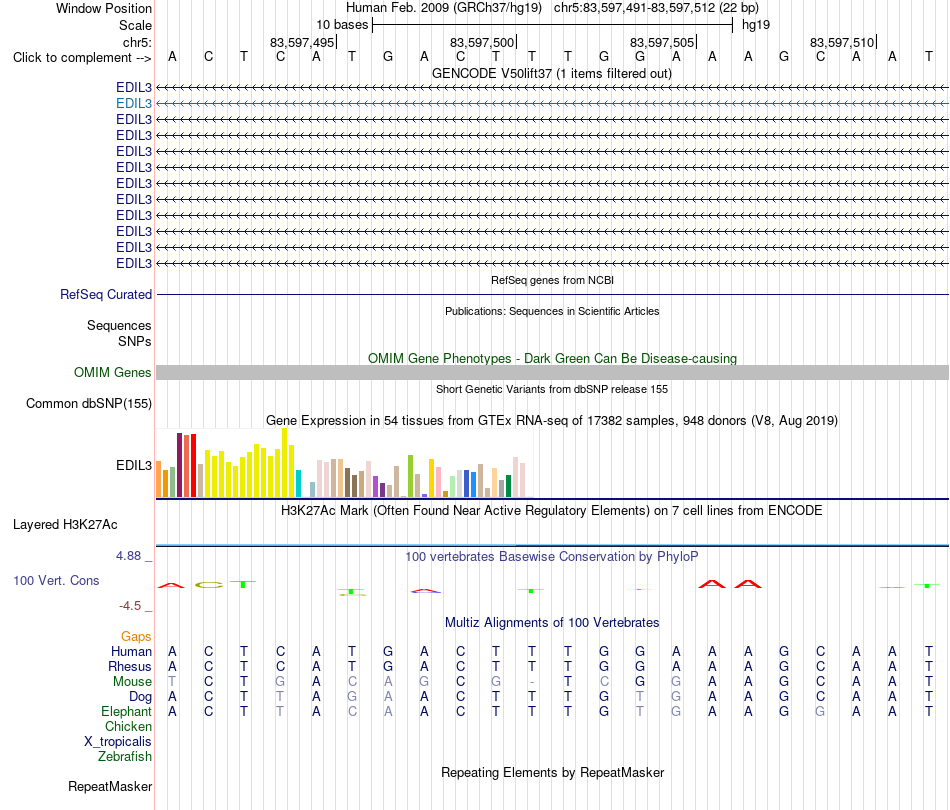950x810 pixels.
Task: Click the 83,597,510 position marker
Action: pyautogui.click(x=842, y=42)
